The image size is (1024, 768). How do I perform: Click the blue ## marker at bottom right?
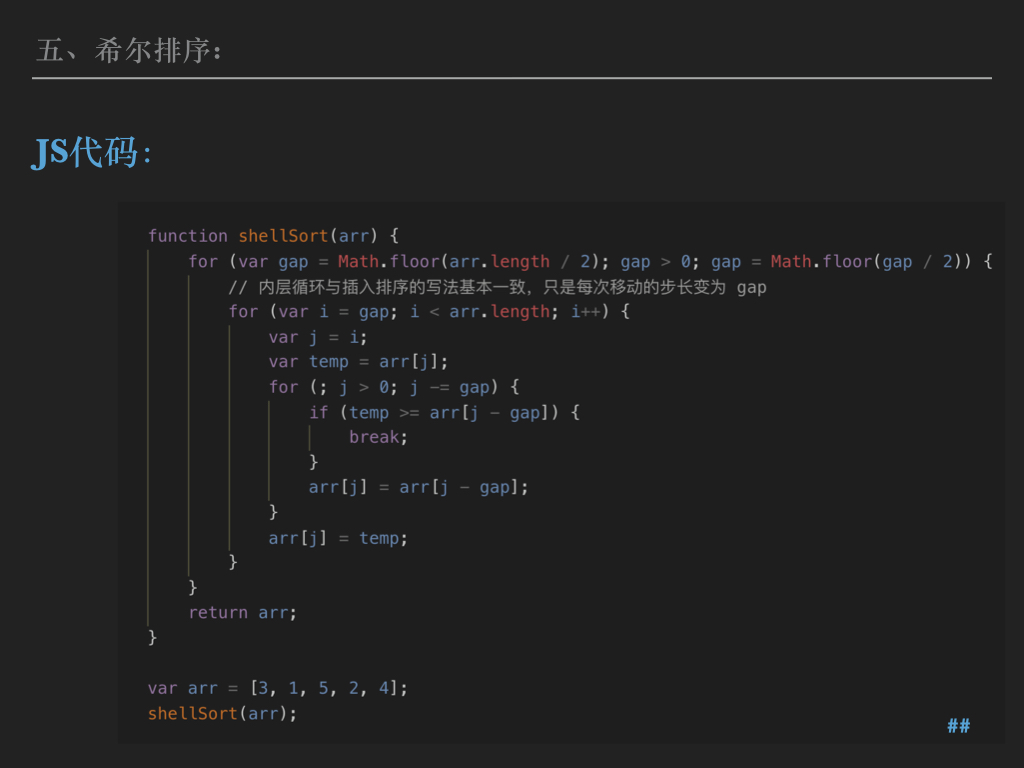pos(958,725)
